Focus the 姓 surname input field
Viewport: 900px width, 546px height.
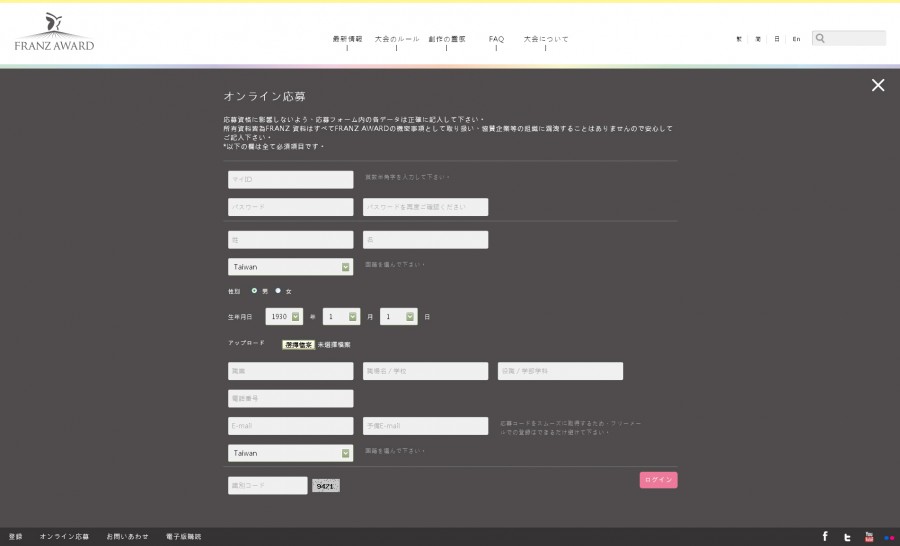(290, 239)
